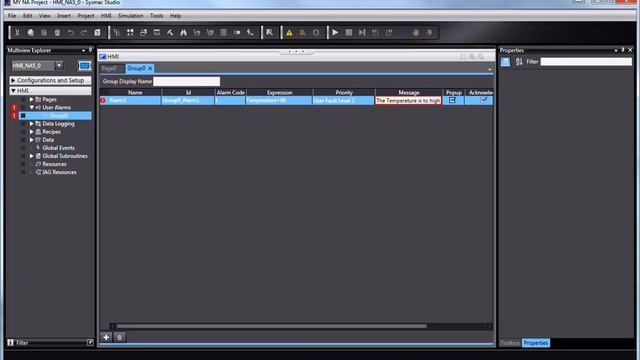Screen dimensions: 640x360
Task: Collapse the User Alarms tree node
Action: (31, 107)
